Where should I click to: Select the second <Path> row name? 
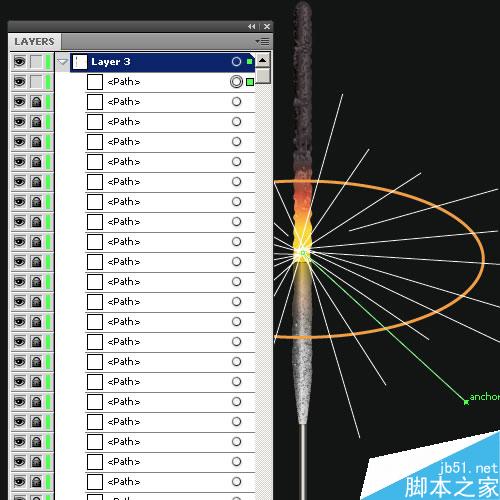click(x=124, y=102)
